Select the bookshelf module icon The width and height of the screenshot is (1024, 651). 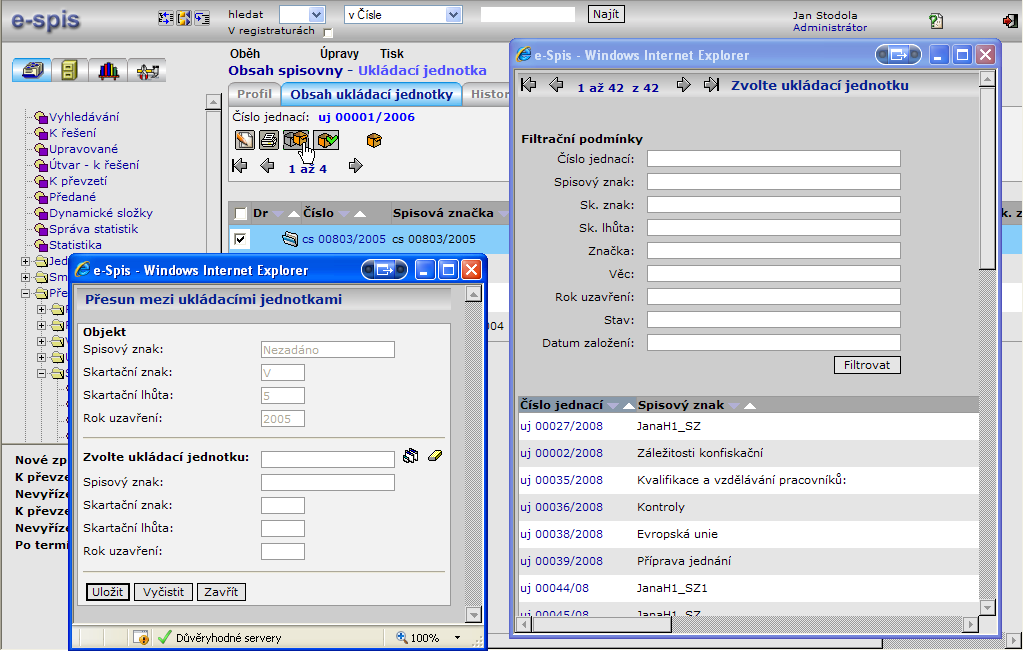click(x=108, y=70)
